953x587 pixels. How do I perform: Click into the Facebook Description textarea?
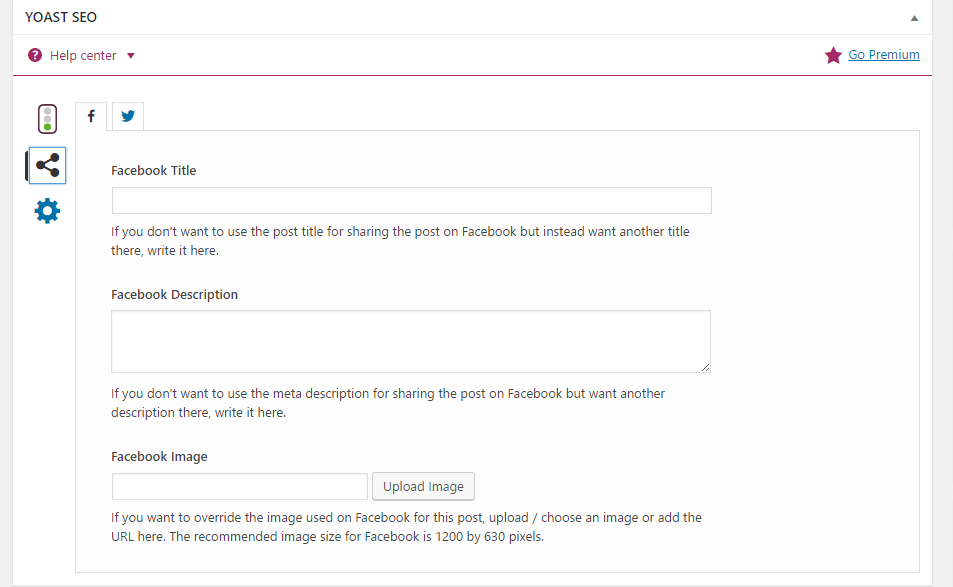(410, 341)
